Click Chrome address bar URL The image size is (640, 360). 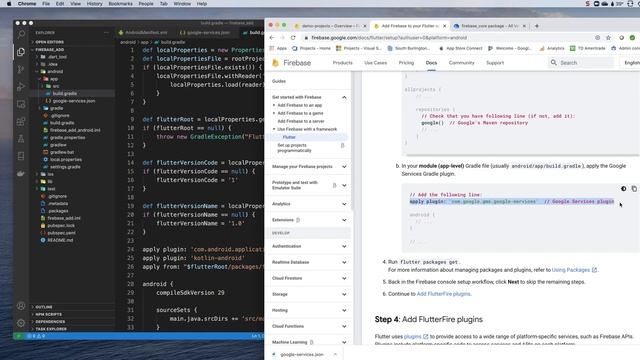(389, 38)
